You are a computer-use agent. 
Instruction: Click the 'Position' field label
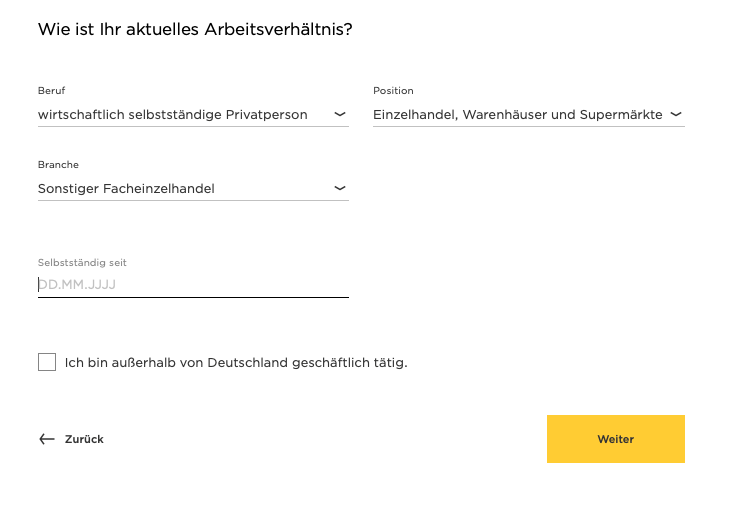point(393,90)
